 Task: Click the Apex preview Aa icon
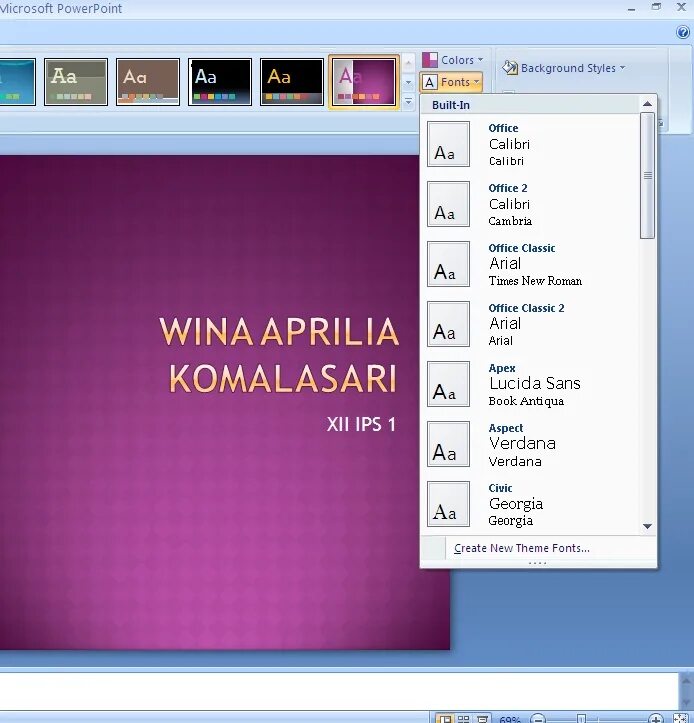pyautogui.click(x=448, y=384)
